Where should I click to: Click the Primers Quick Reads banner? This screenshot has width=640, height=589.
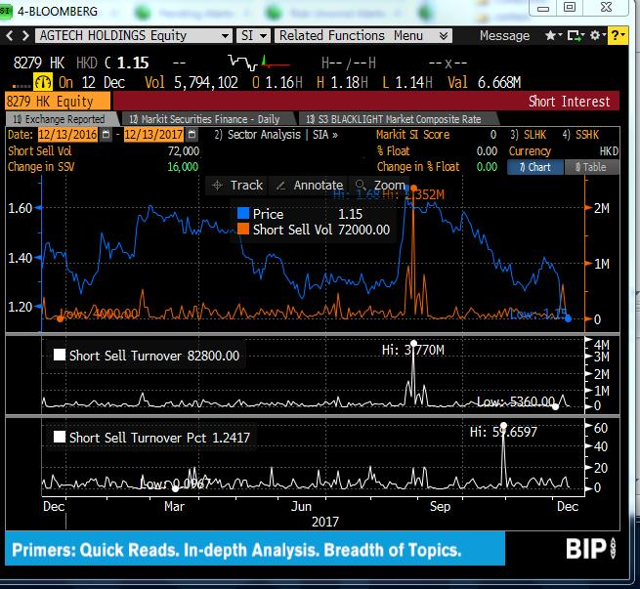point(255,549)
